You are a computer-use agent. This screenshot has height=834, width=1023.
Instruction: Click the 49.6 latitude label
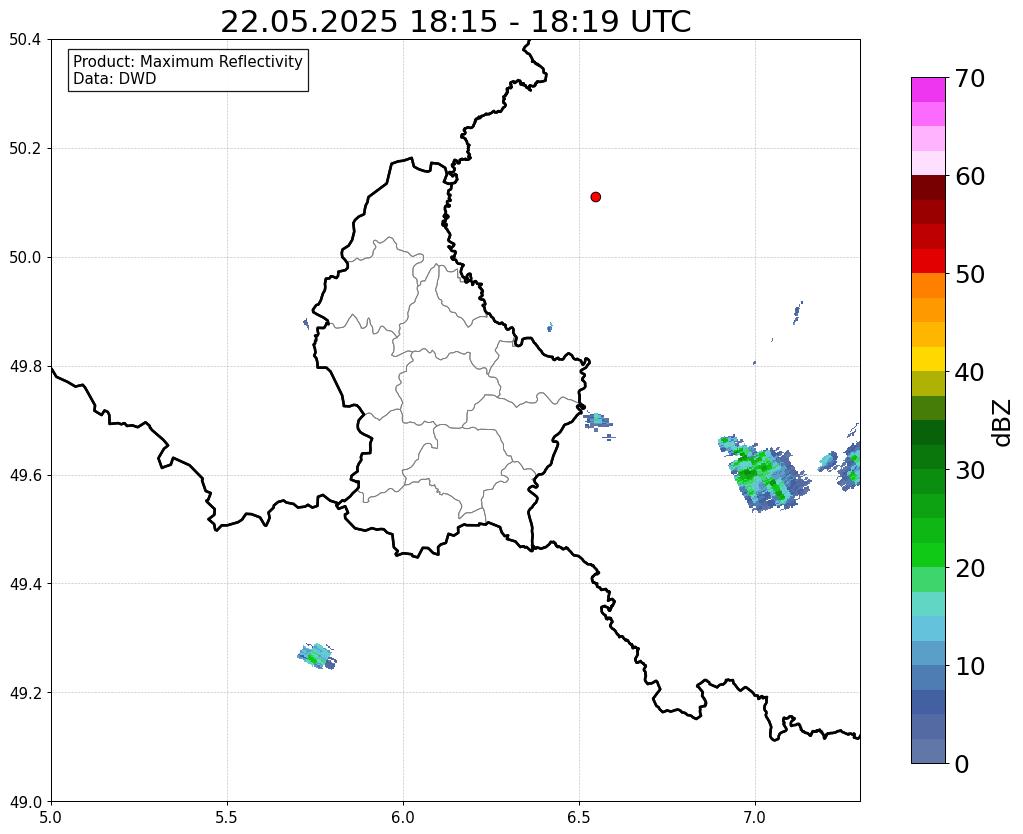click(25, 475)
